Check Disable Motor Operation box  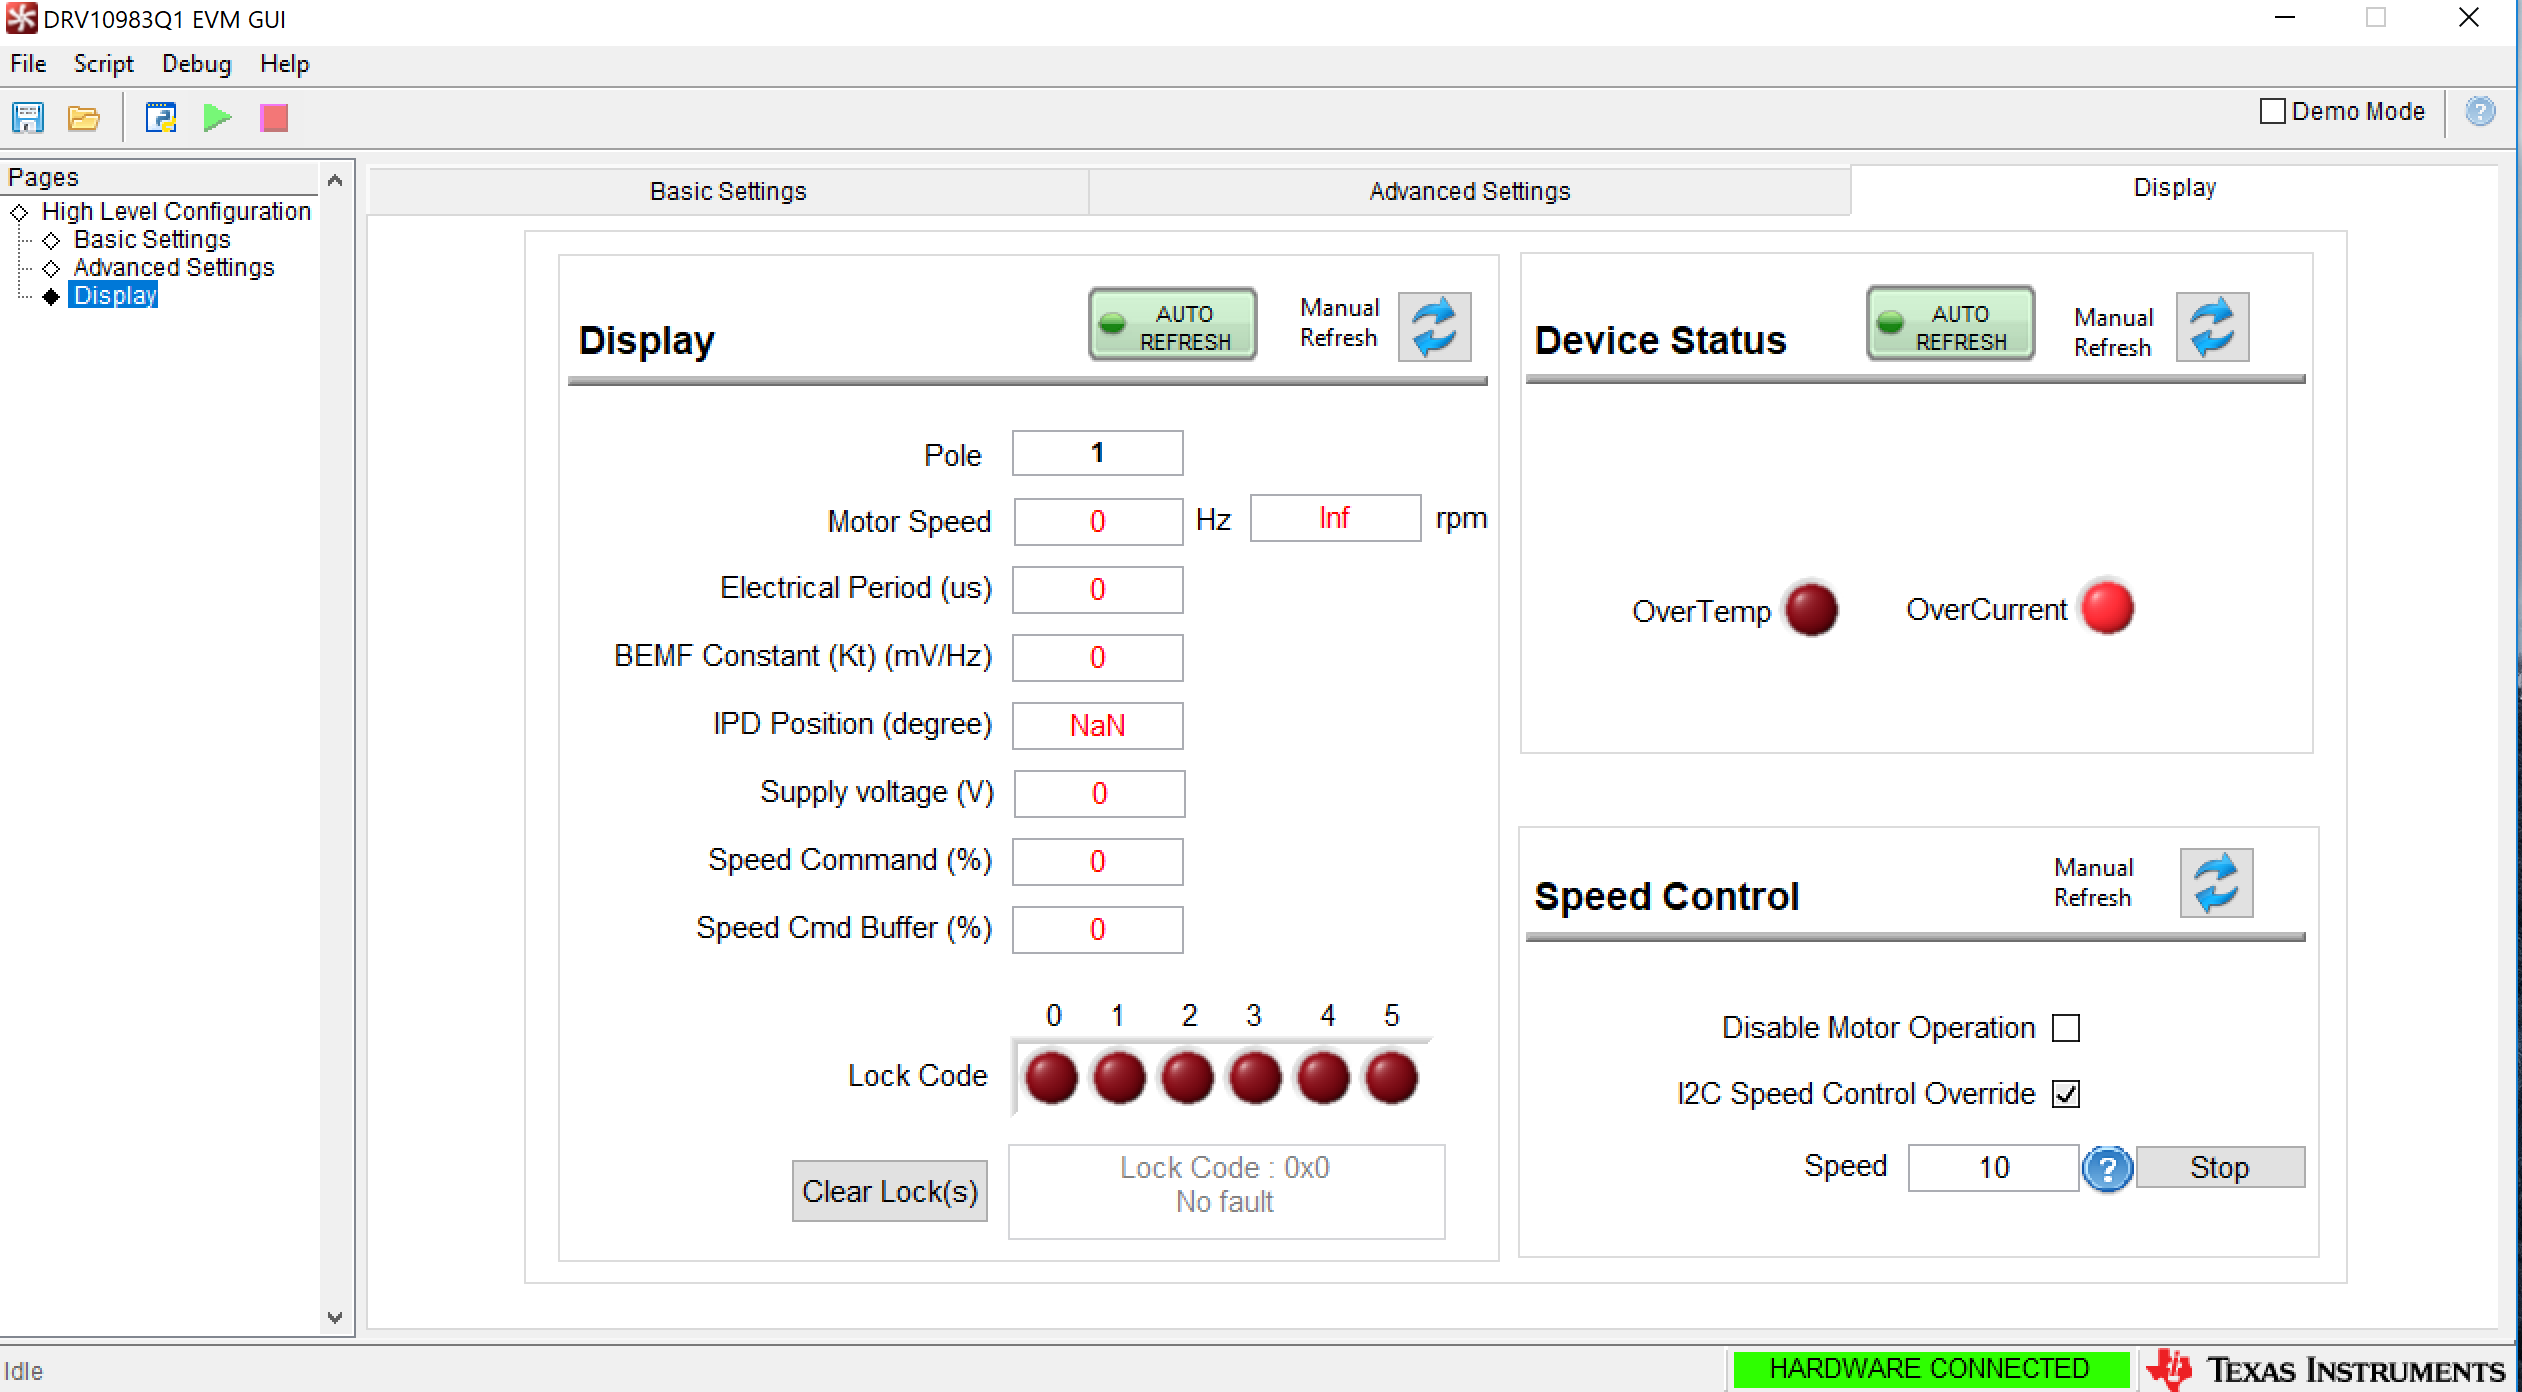click(x=2066, y=1028)
